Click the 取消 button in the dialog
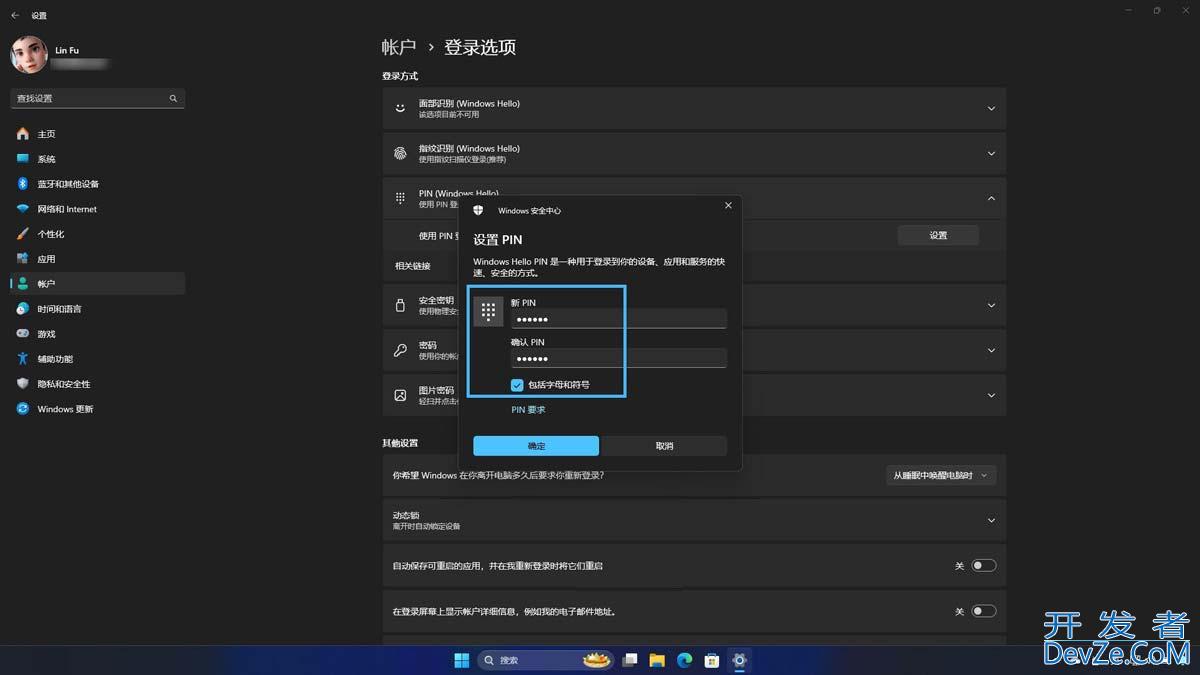This screenshot has height=675, width=1200. coord(664,446)
